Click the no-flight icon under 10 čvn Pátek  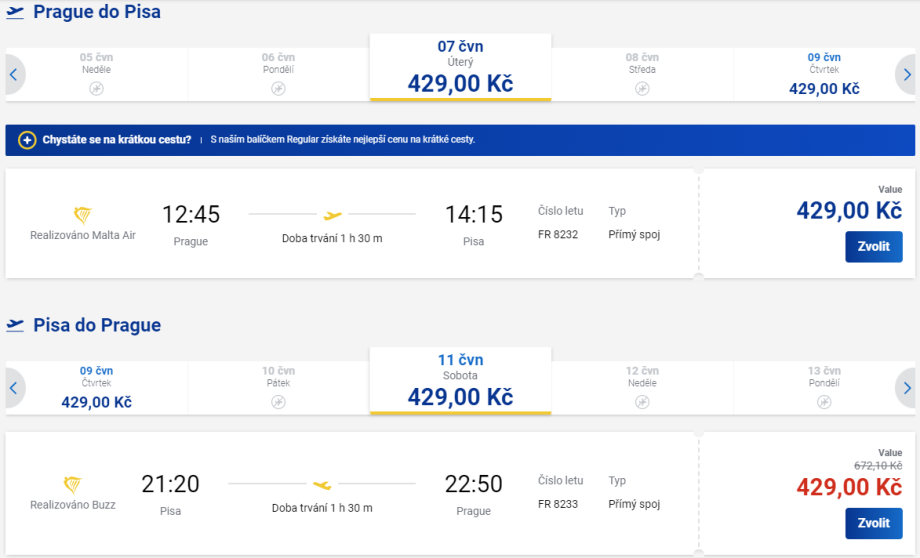[x=278, y=402]
